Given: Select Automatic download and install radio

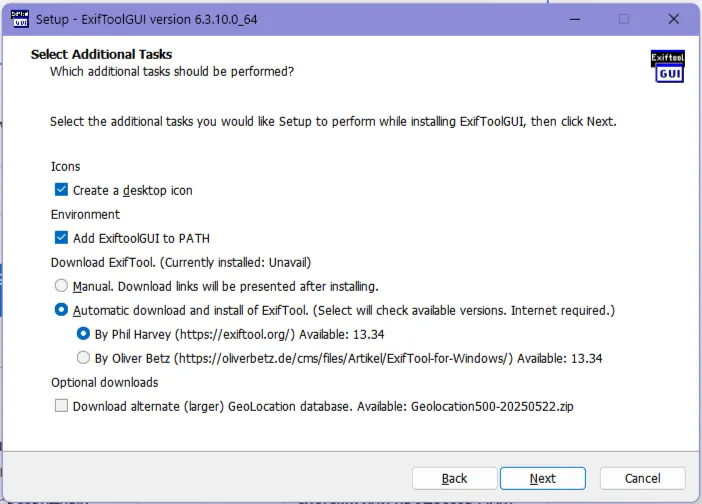Looking at the screenshot, I should point(61,310).
